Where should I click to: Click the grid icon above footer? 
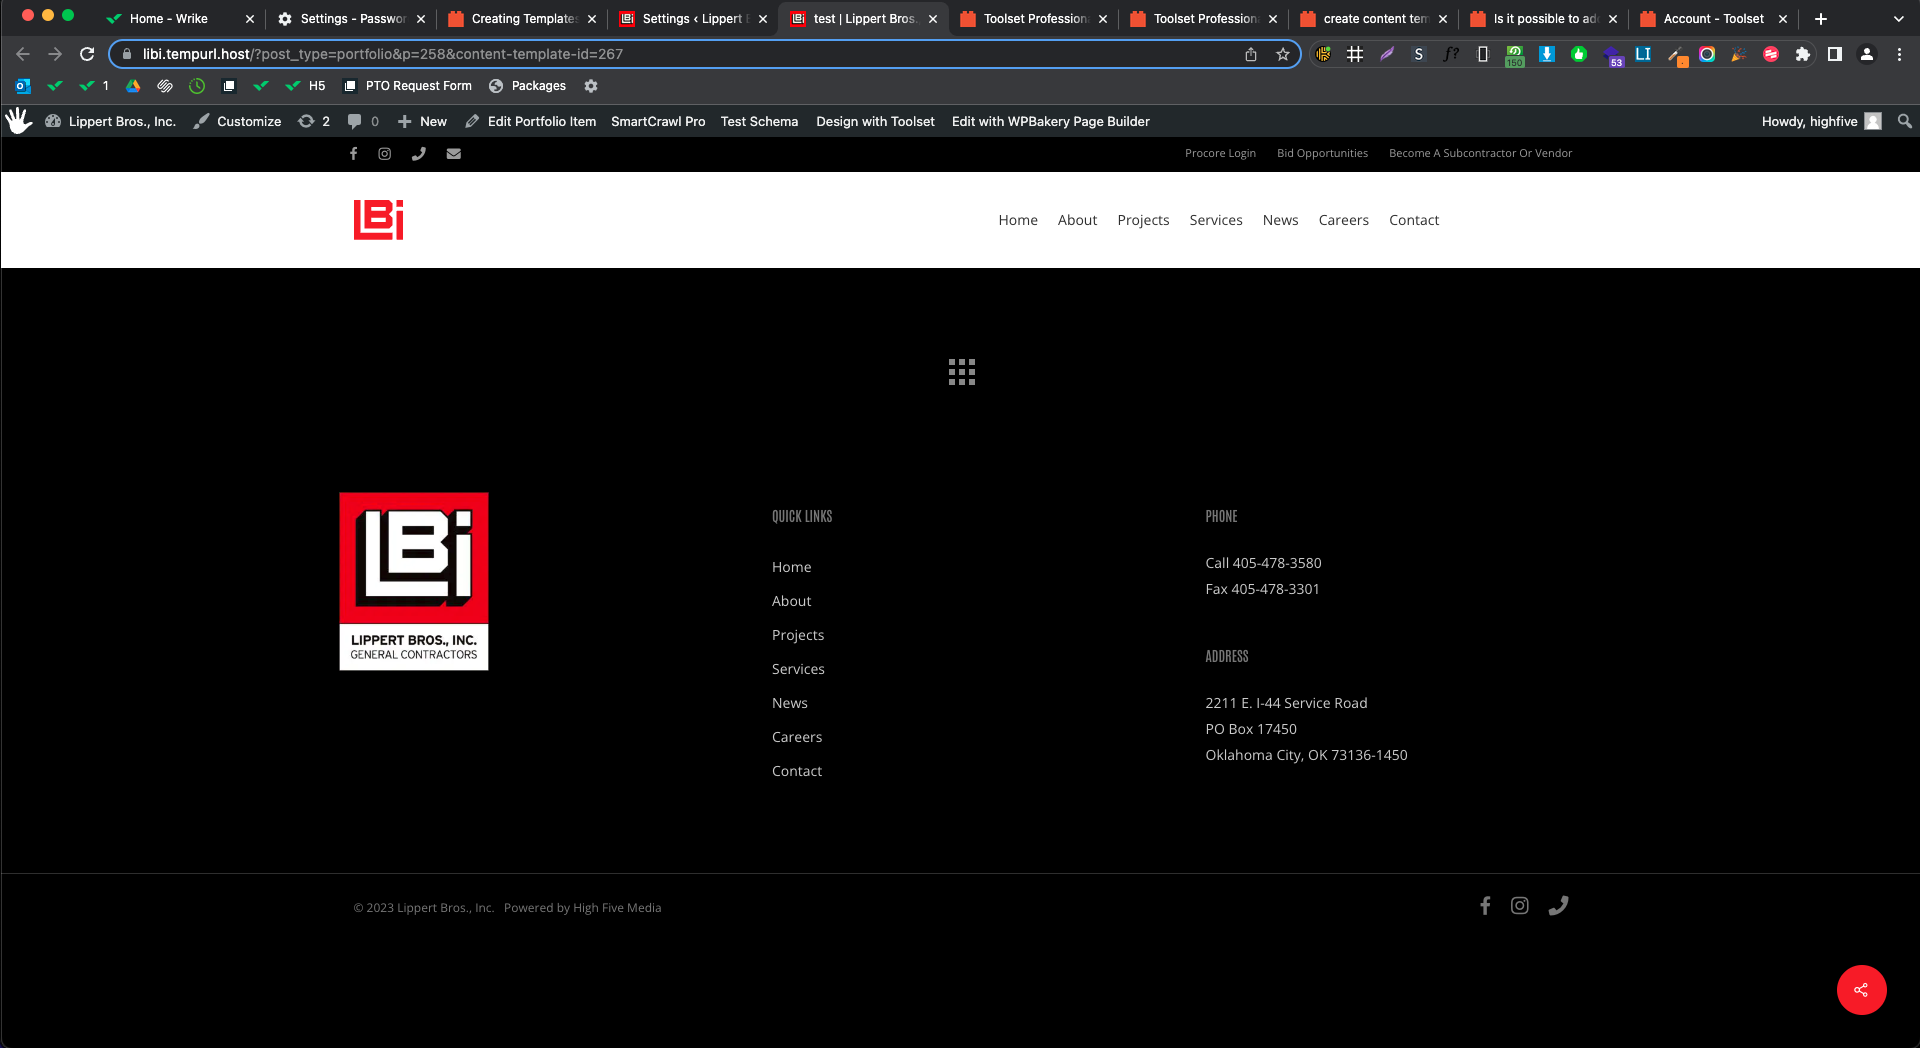[961, 372]
